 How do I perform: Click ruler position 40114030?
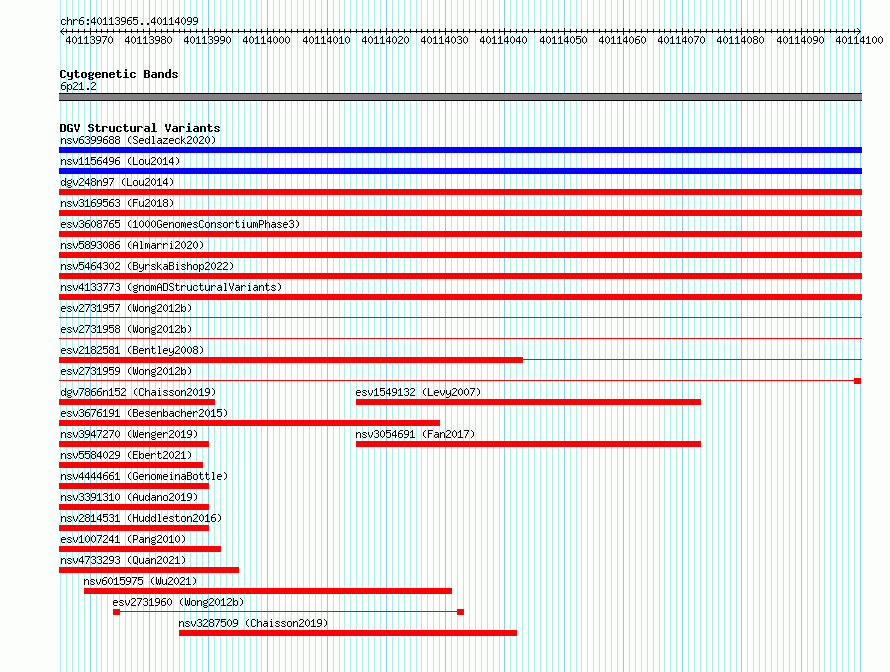444,40
